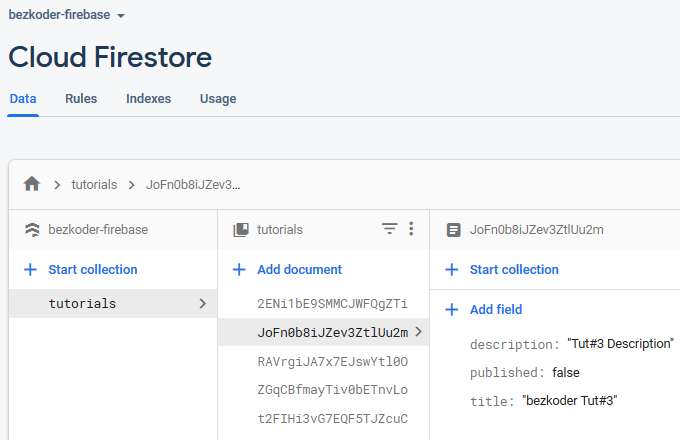Click the home icon in breadcrumb
Viewport: 680px width, 440px height.
32,184
